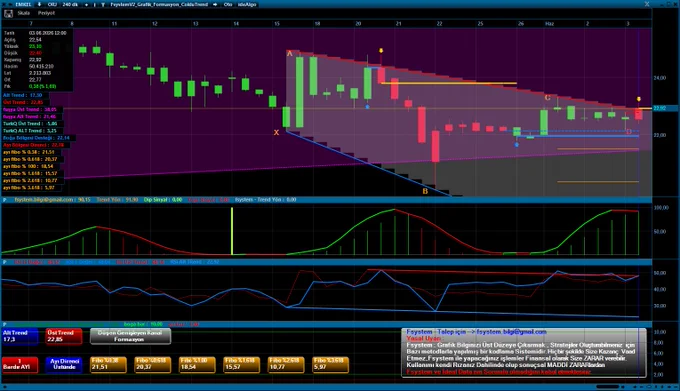680x391 pixels.
Task: Click the blue Ayı Direnci Üstünde button
Action: [x=64, y=365]
